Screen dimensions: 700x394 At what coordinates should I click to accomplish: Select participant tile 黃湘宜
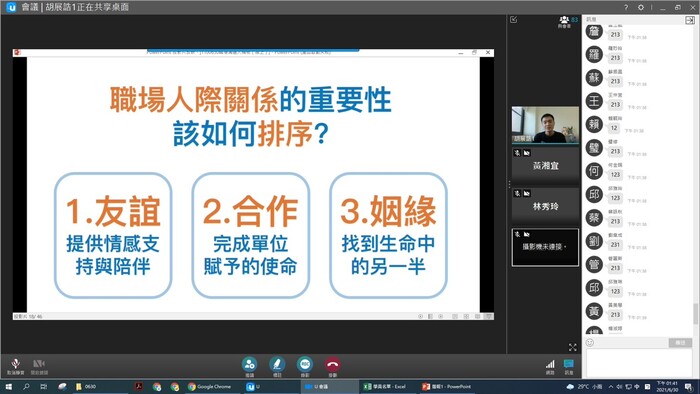point(545,166)
